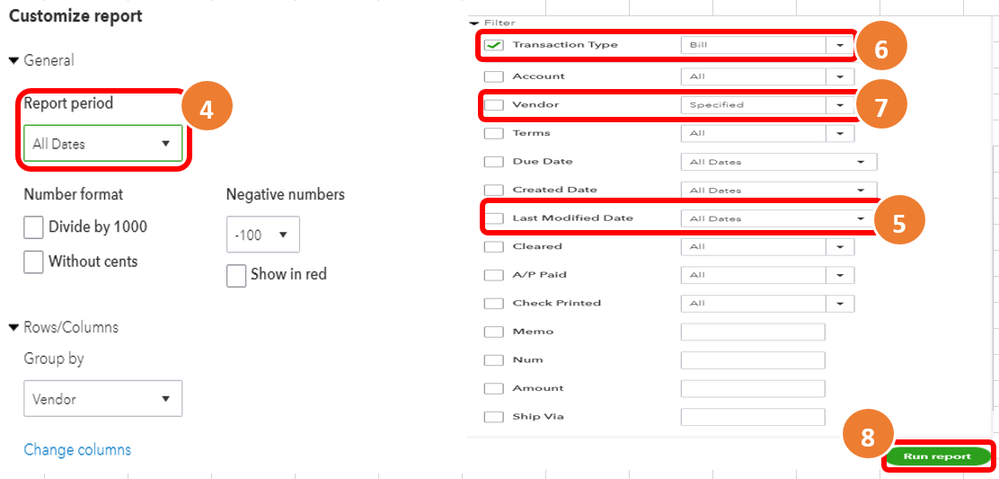
Task: Collapse the Rows/Columns section
Action: [x=14, y=327]
